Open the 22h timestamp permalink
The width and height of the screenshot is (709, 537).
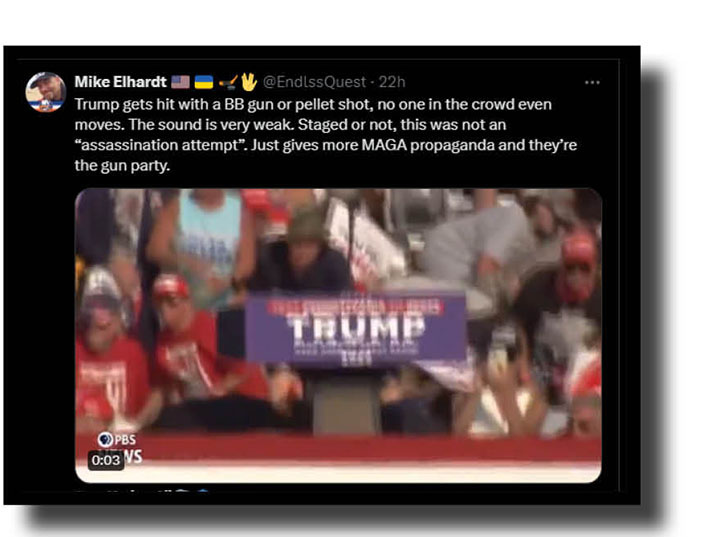[x=392, y=82]
